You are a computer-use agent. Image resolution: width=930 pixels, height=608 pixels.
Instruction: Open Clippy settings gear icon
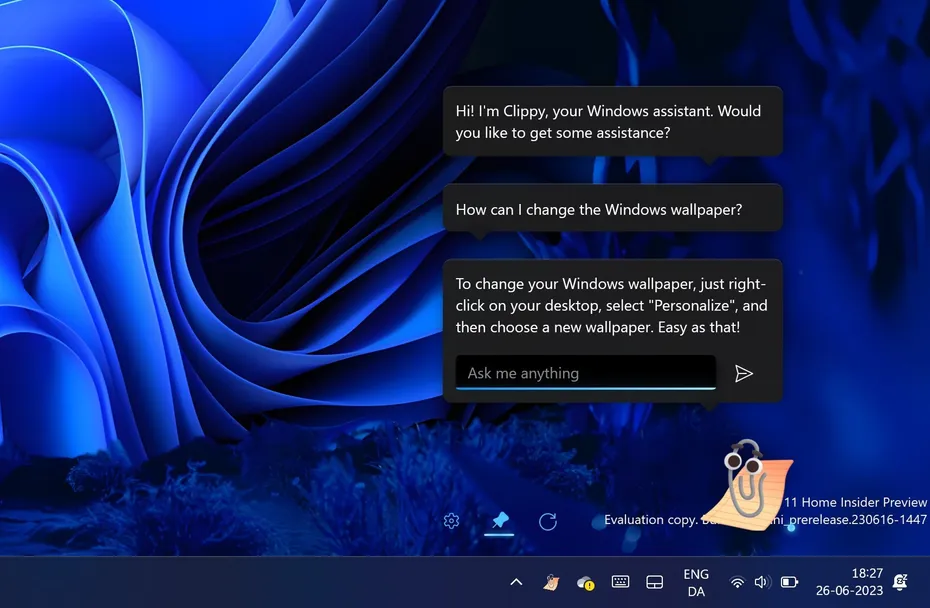(451, 521)
